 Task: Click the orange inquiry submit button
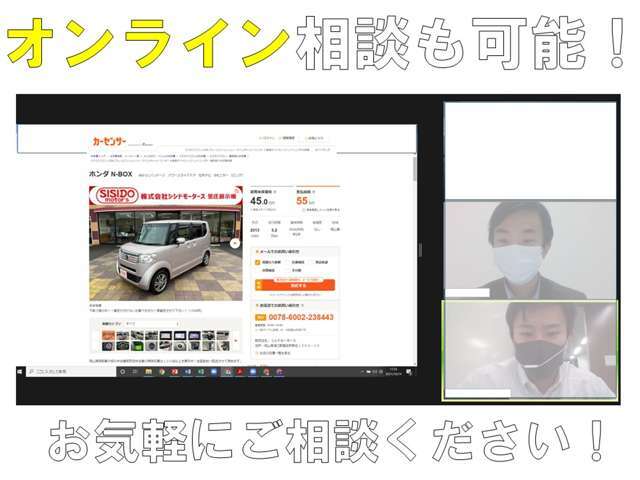click(x=295, y=284)
